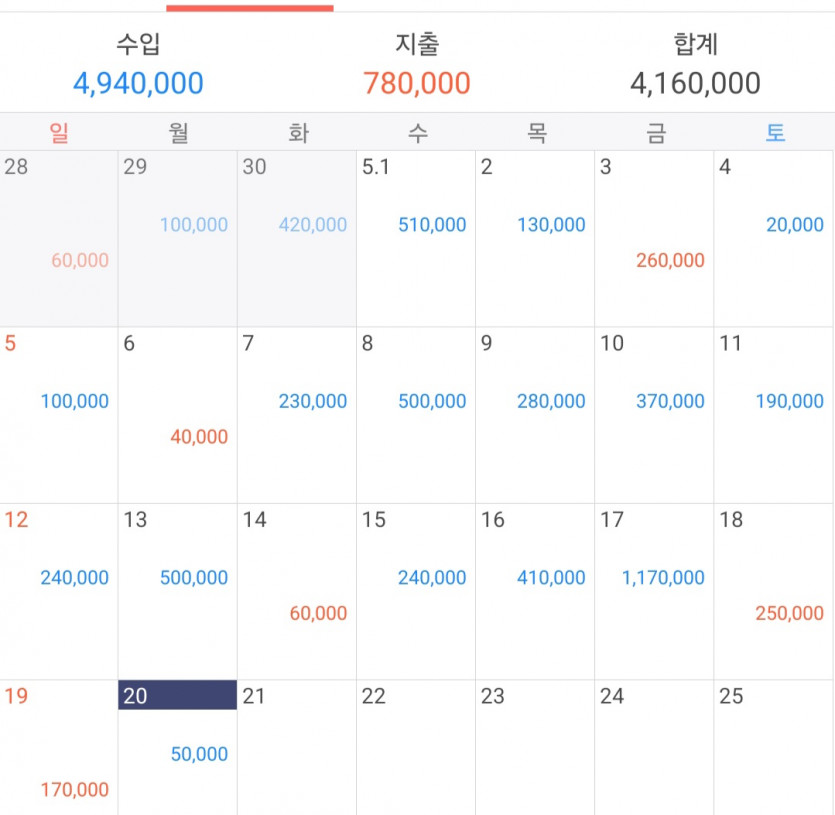Select April 30 showing 420,000

297,239
